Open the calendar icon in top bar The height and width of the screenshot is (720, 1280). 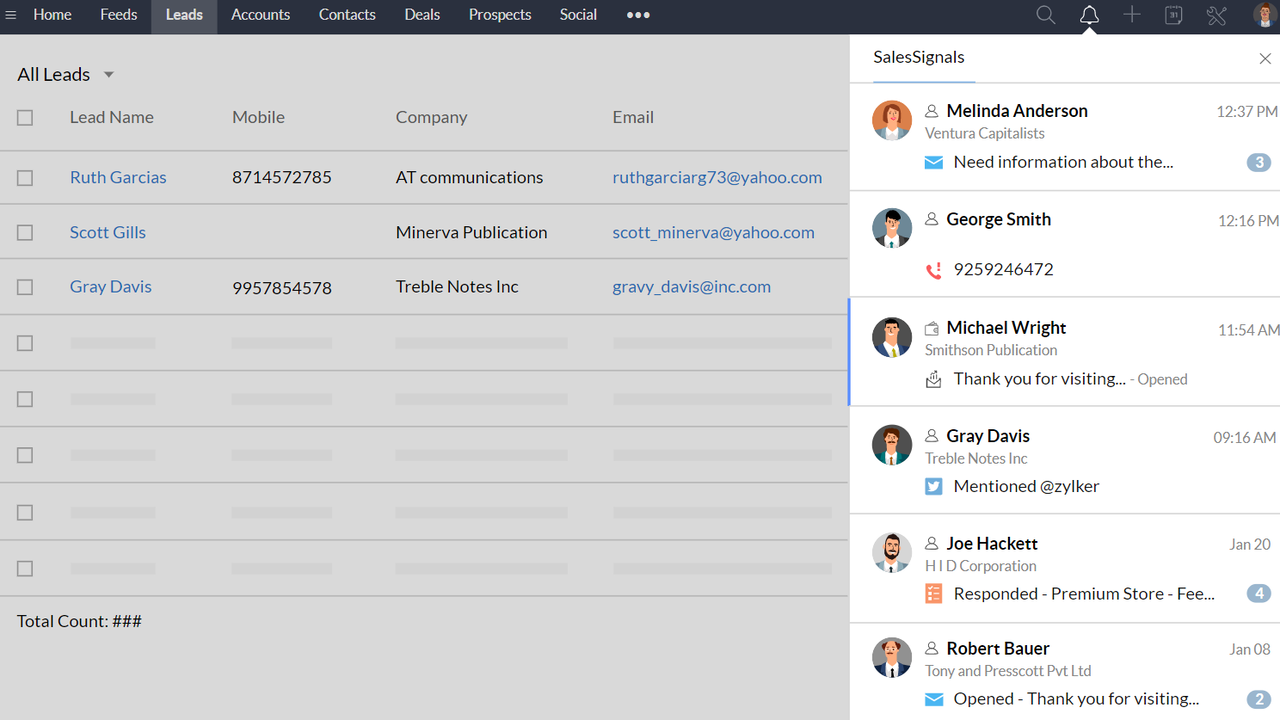[x=1174, y=15]
